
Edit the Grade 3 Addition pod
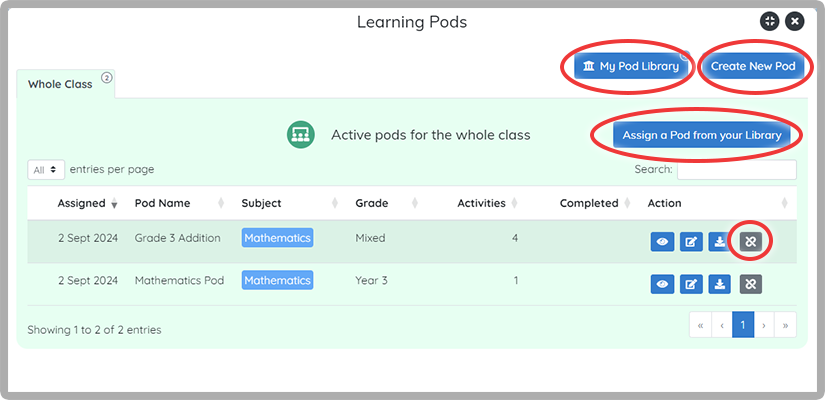(x=691, y=241)
